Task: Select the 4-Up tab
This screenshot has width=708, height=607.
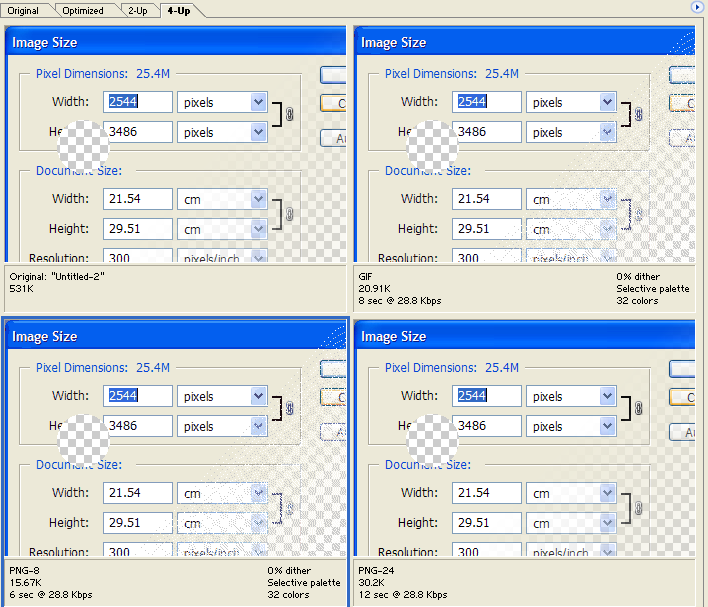Action: [x=179, y=10]
